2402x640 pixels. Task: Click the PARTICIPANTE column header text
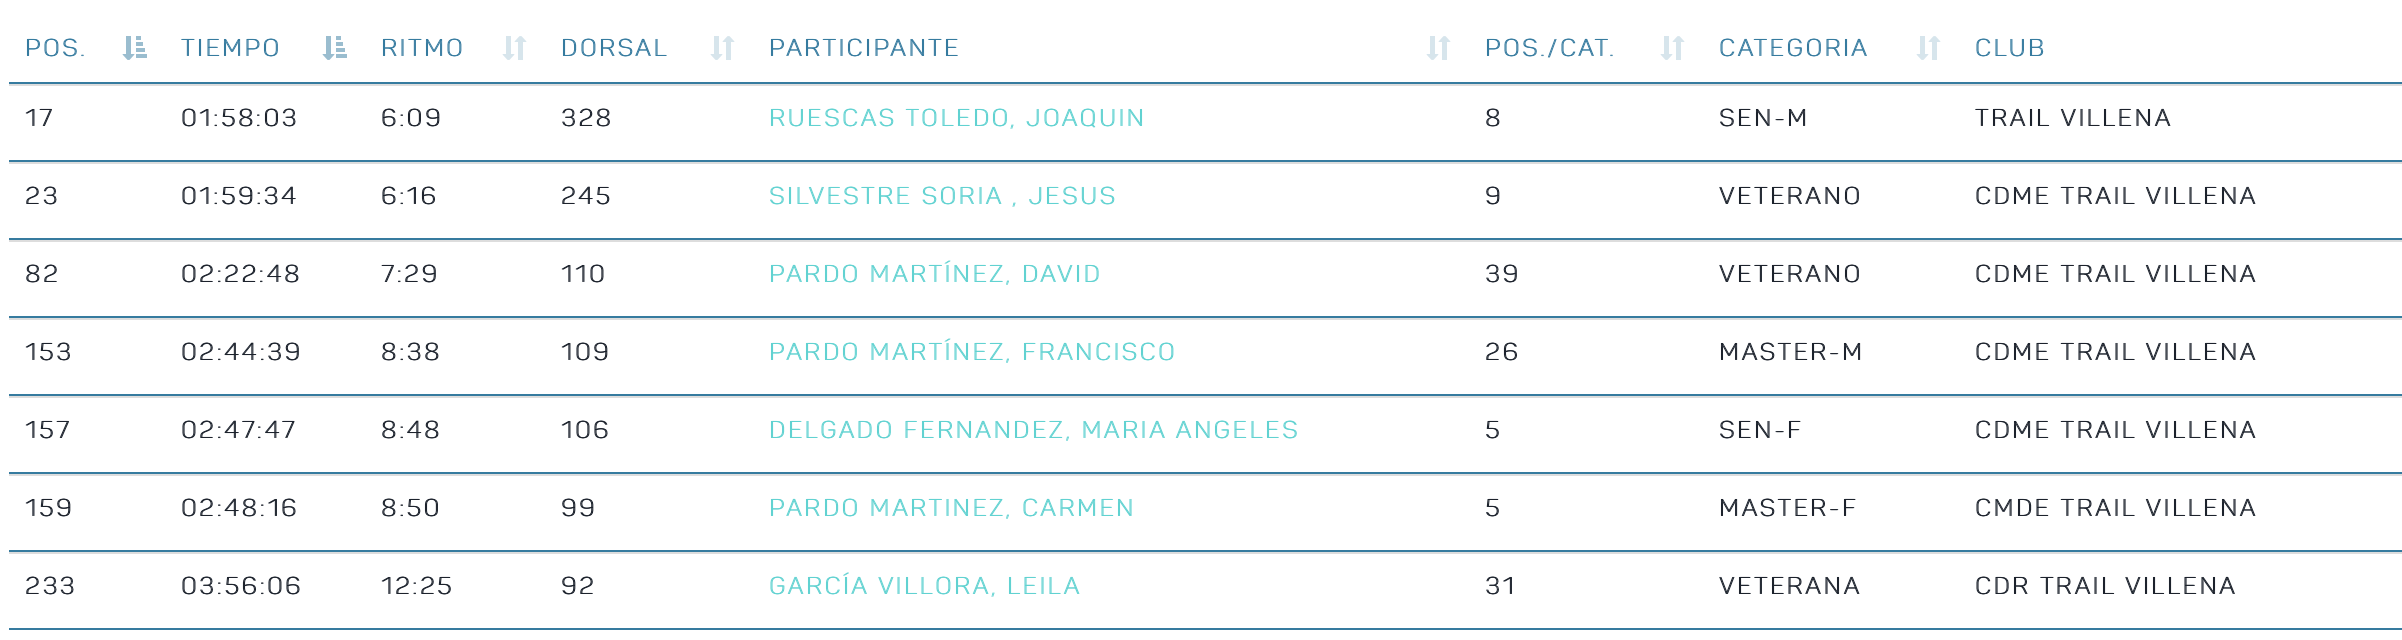pos(863,48)
